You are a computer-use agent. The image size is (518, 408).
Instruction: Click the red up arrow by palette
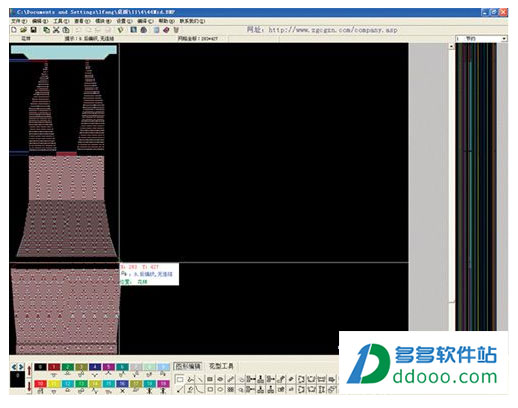click(29, 370)
